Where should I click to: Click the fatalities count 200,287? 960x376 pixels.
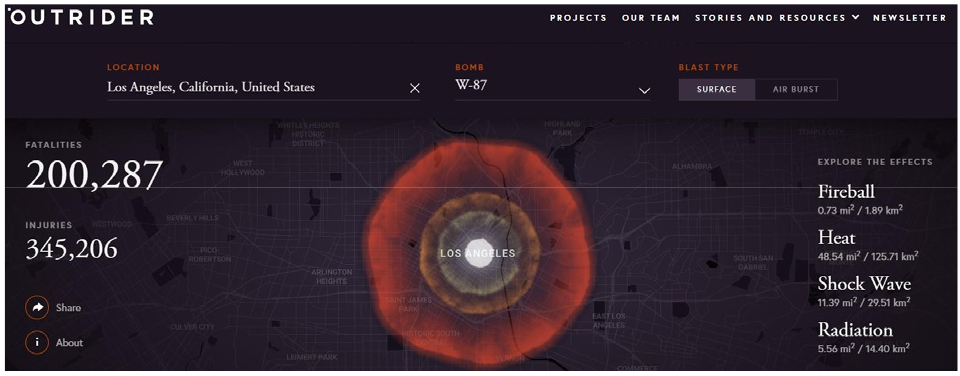pyautogui.click(x=94, y=175)
